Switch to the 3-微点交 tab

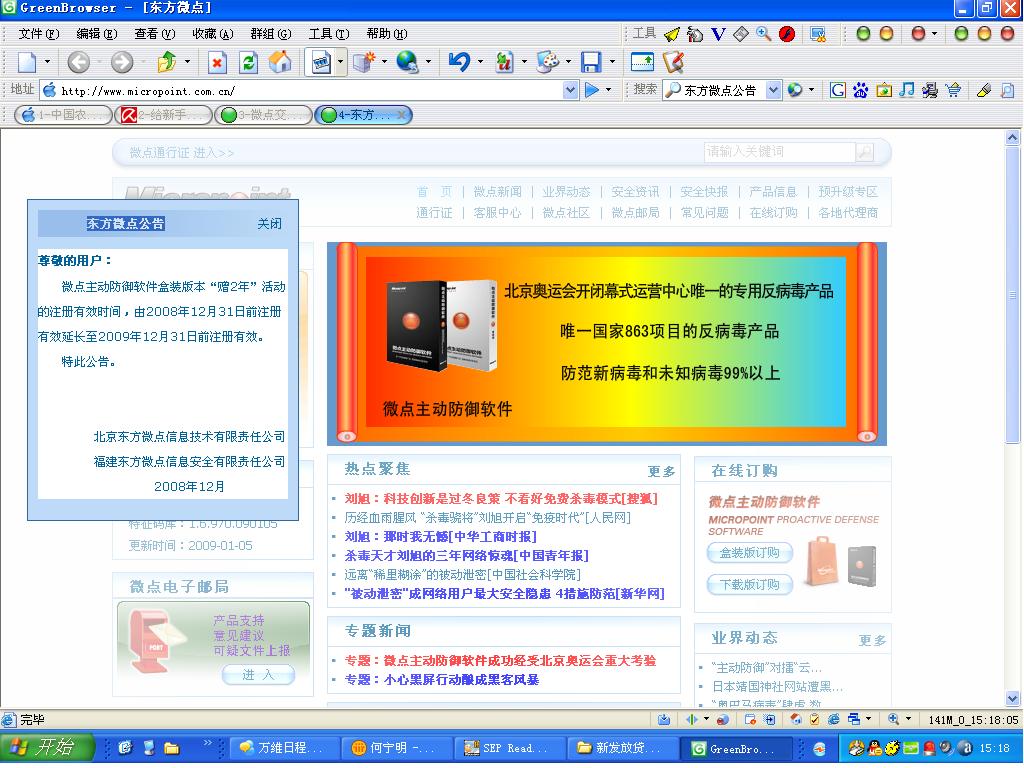click(x=264, y=116)
